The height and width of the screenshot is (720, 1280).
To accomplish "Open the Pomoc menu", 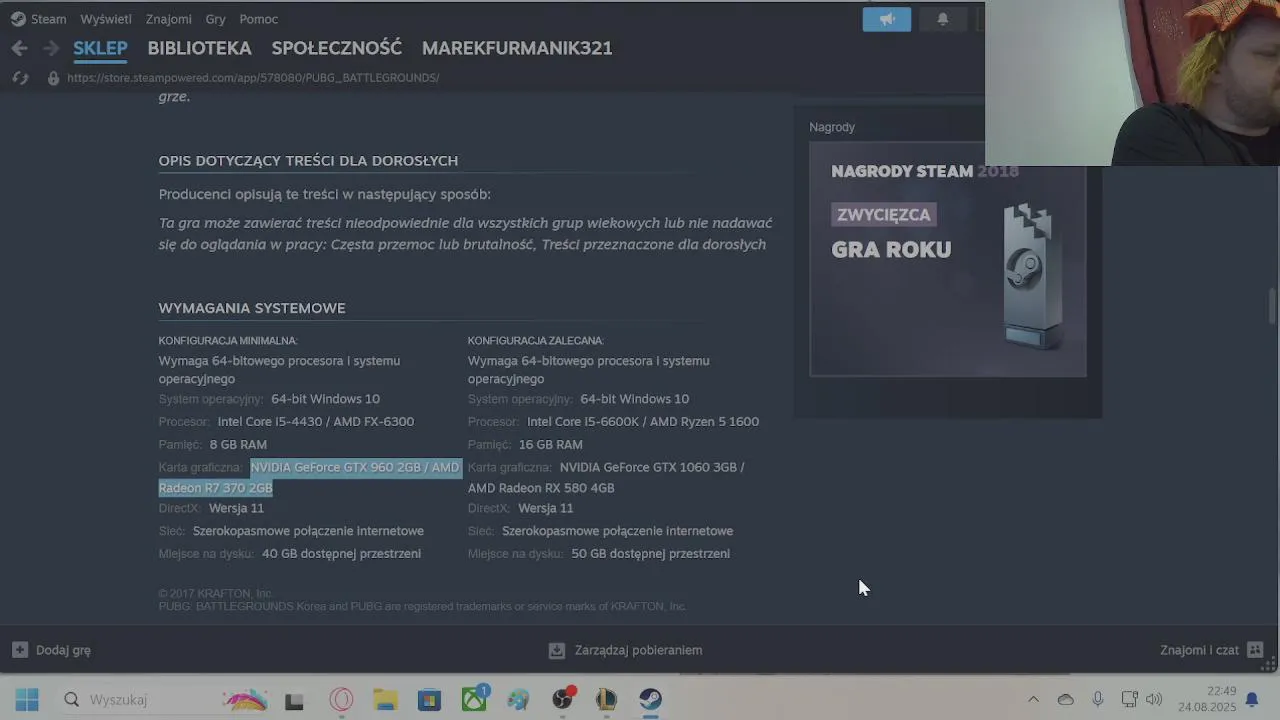I will [259, 19].
